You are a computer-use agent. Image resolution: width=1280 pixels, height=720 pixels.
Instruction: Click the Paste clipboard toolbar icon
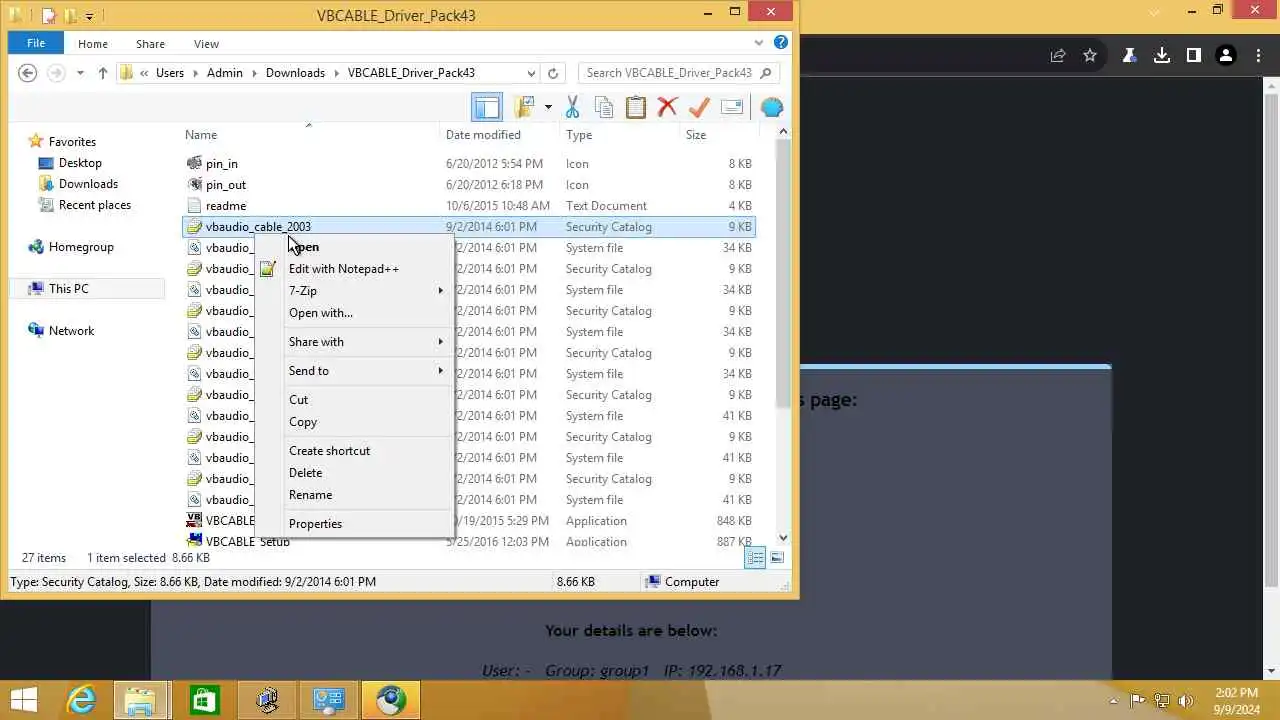(636, 107)
